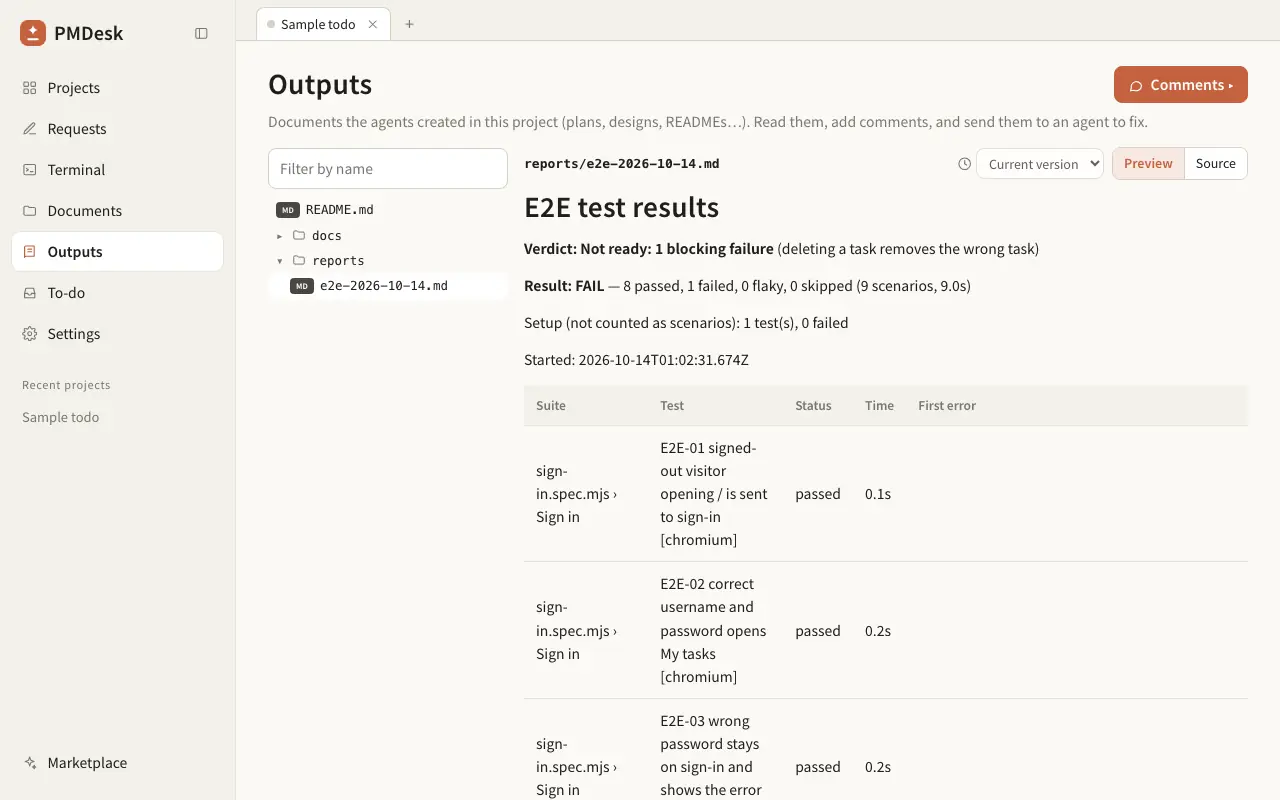Expand the docs folder arrow

[280, 236]
